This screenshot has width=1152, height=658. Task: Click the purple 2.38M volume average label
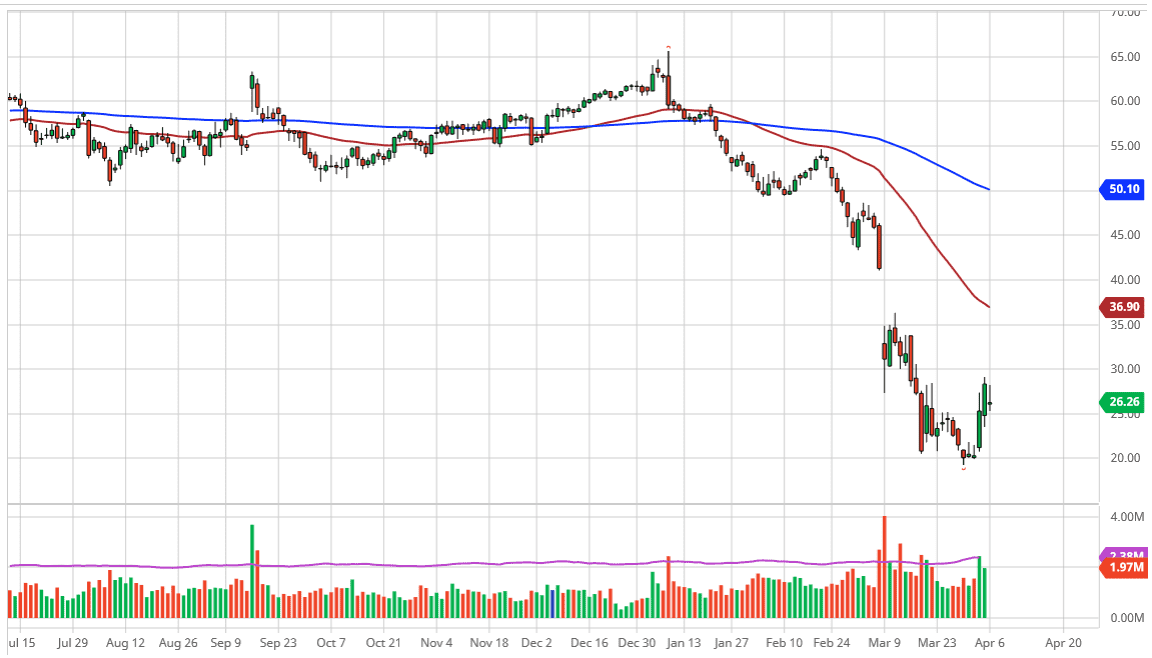[x=1126, y=555]
